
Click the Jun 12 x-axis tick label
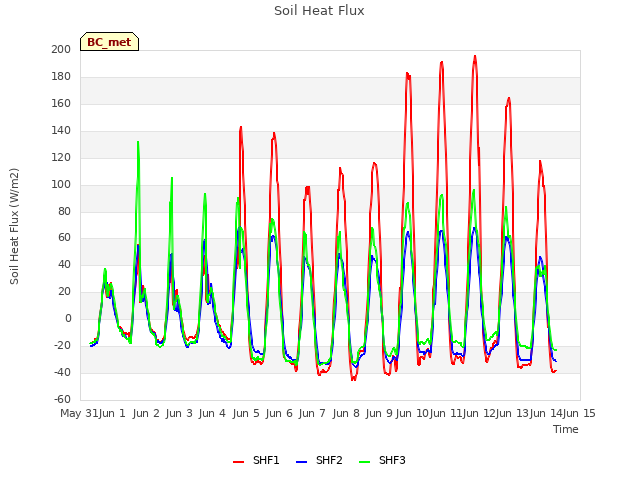click(x=479, y=413)
